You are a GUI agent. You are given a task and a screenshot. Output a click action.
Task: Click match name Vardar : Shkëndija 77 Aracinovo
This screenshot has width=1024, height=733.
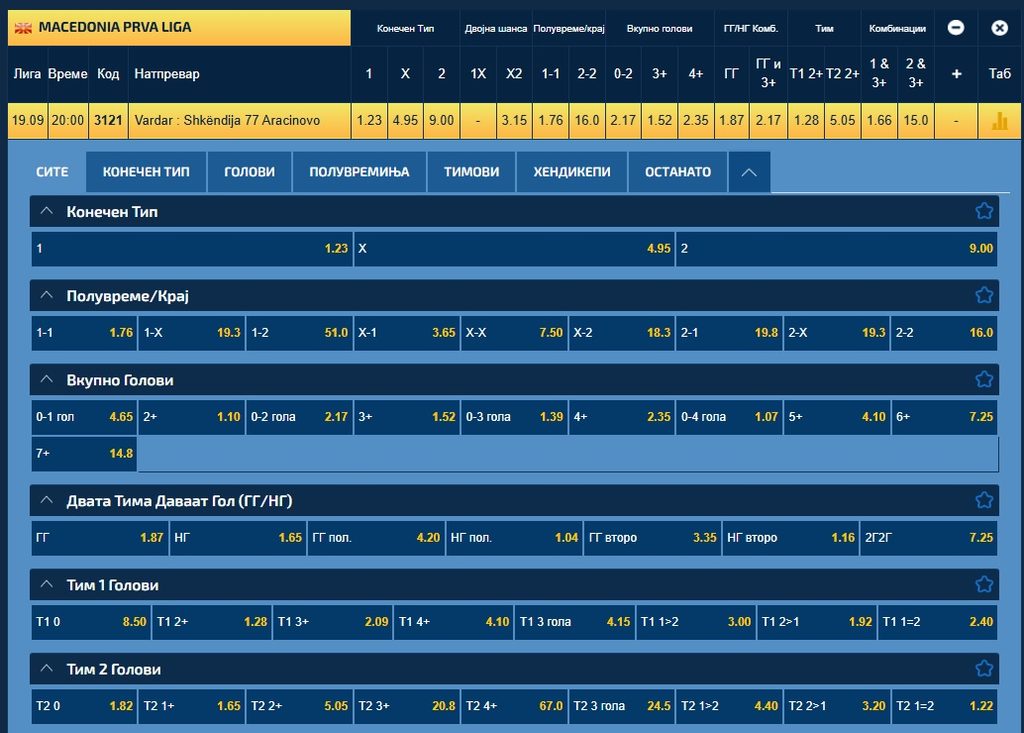tap(227, 121)
